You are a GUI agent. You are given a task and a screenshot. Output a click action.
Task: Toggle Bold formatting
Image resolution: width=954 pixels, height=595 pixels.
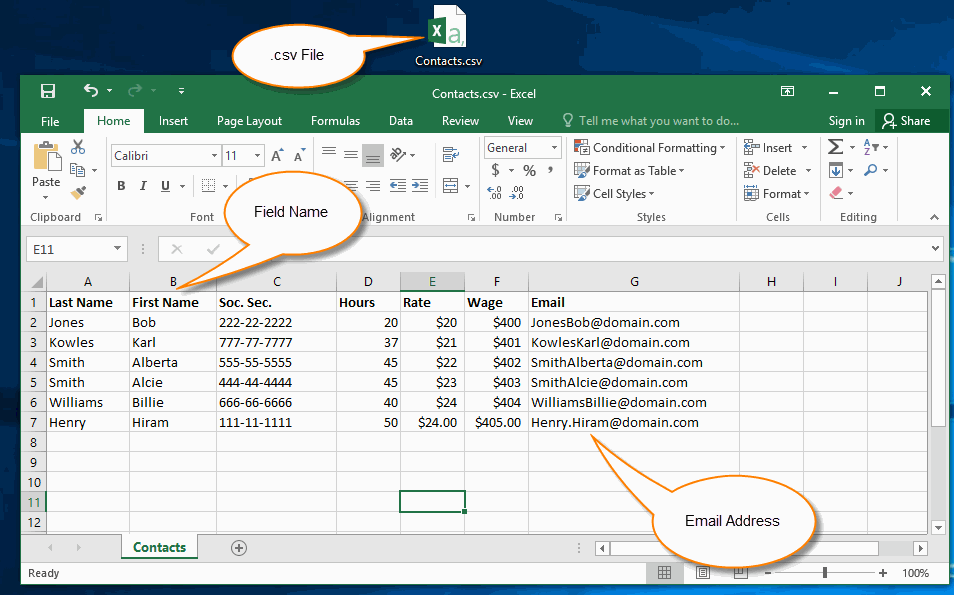tap(121, 186)
